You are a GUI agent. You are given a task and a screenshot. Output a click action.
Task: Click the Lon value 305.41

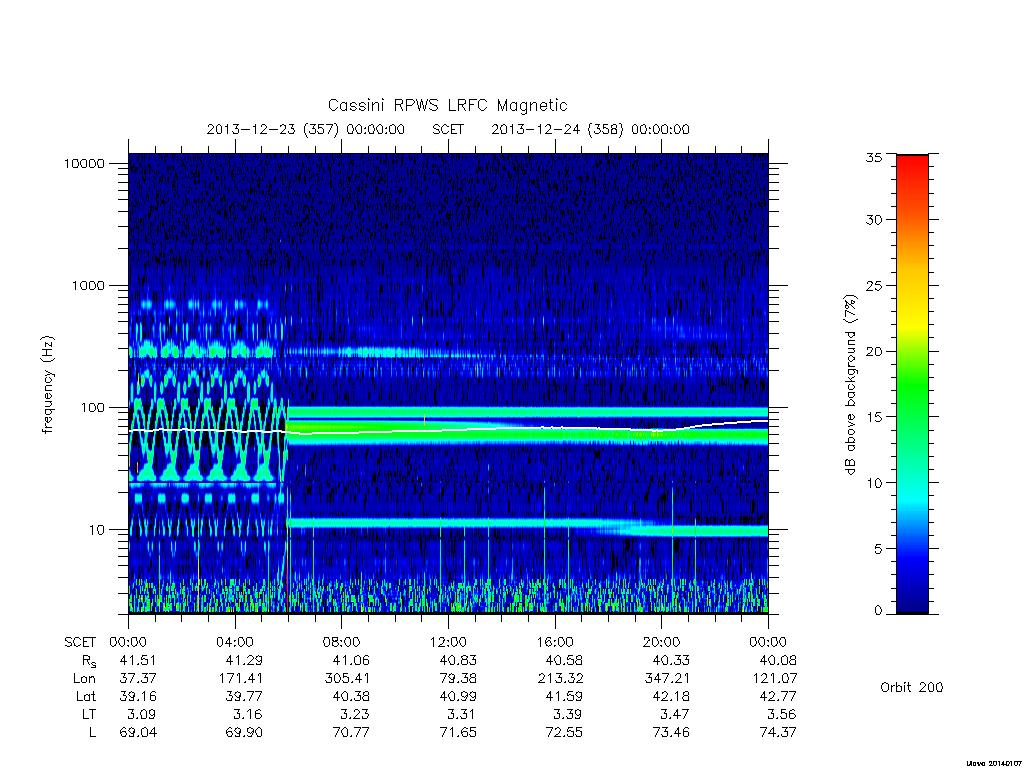point(347,679)
